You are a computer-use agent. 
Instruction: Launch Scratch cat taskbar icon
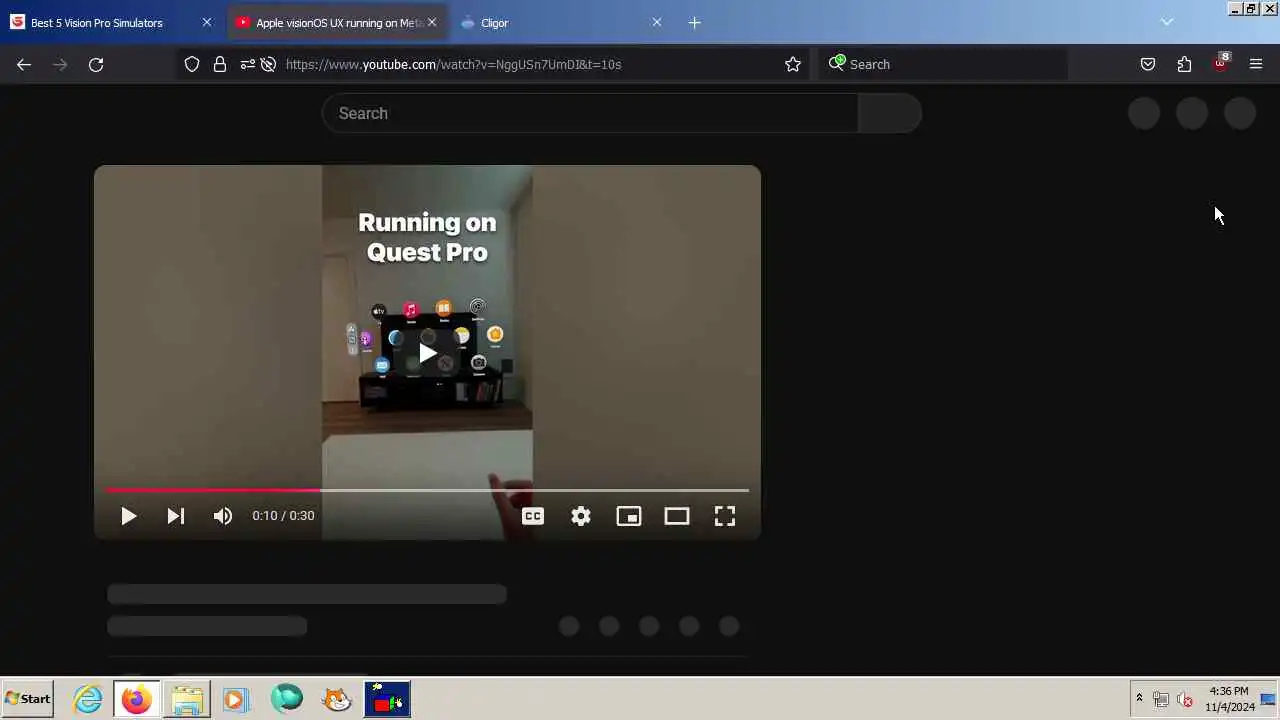tap(337, 699)
